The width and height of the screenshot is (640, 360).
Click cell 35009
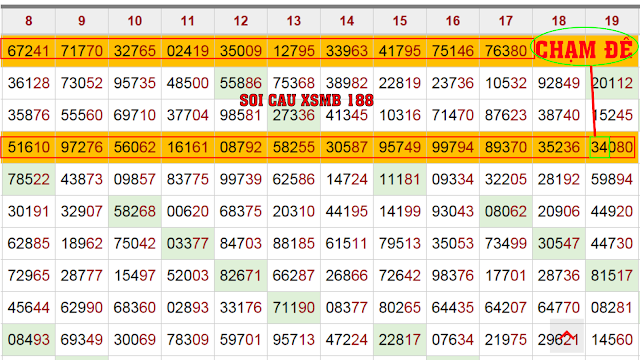coord(241,51)
